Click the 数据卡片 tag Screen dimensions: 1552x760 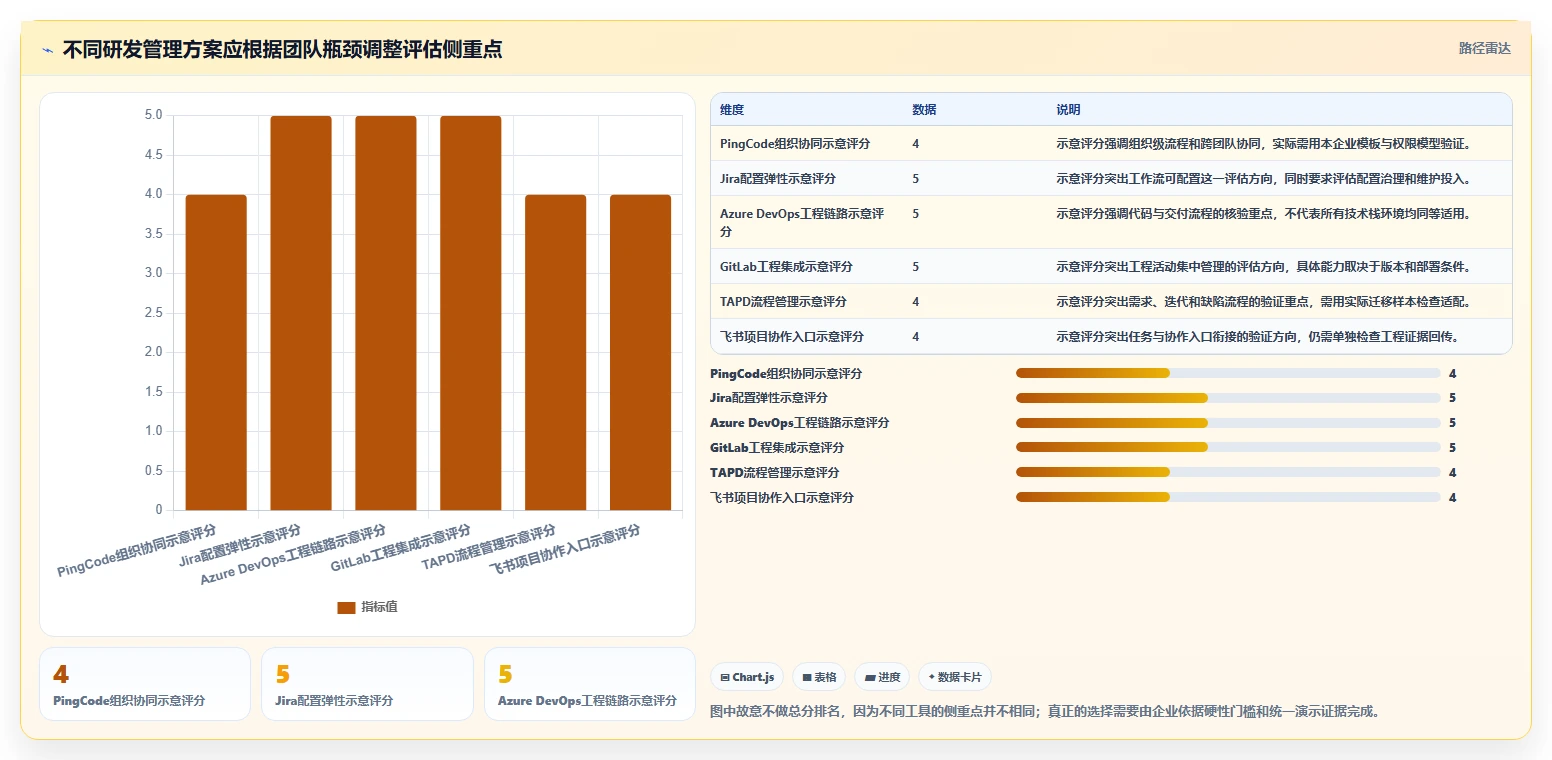pyautogui.click(x=955, y=677)
